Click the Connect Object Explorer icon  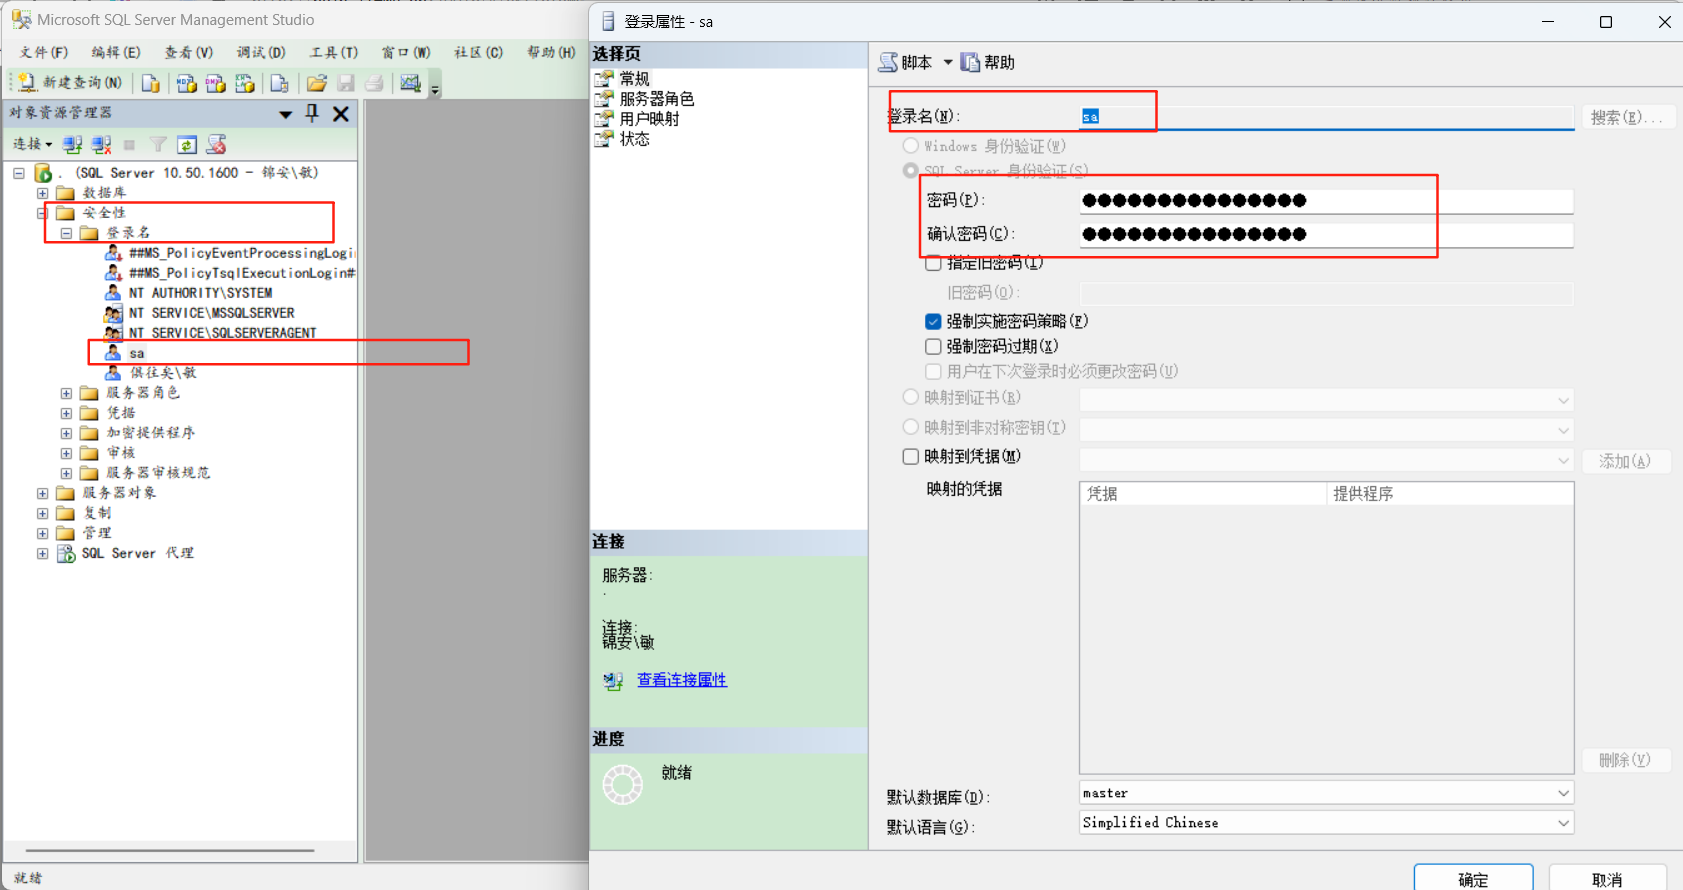72,145
